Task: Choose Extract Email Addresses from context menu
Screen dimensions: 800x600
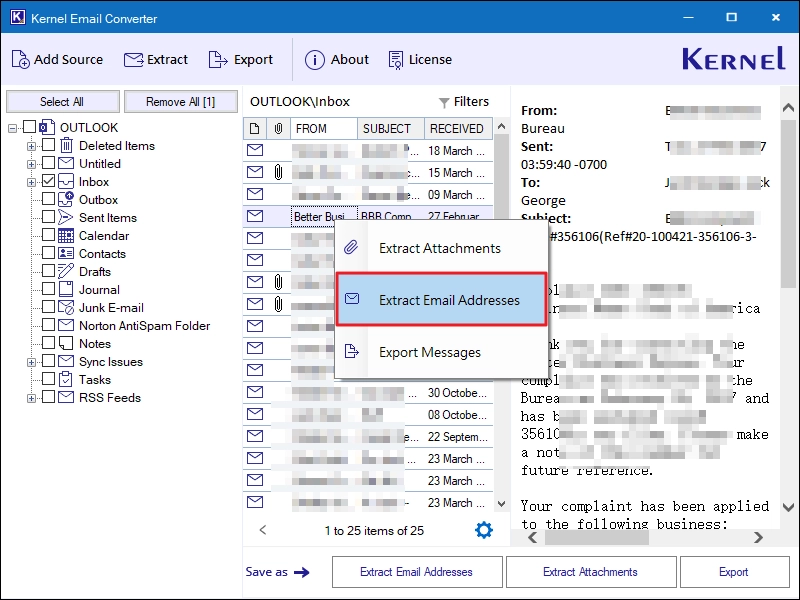Action: point(441,300)
